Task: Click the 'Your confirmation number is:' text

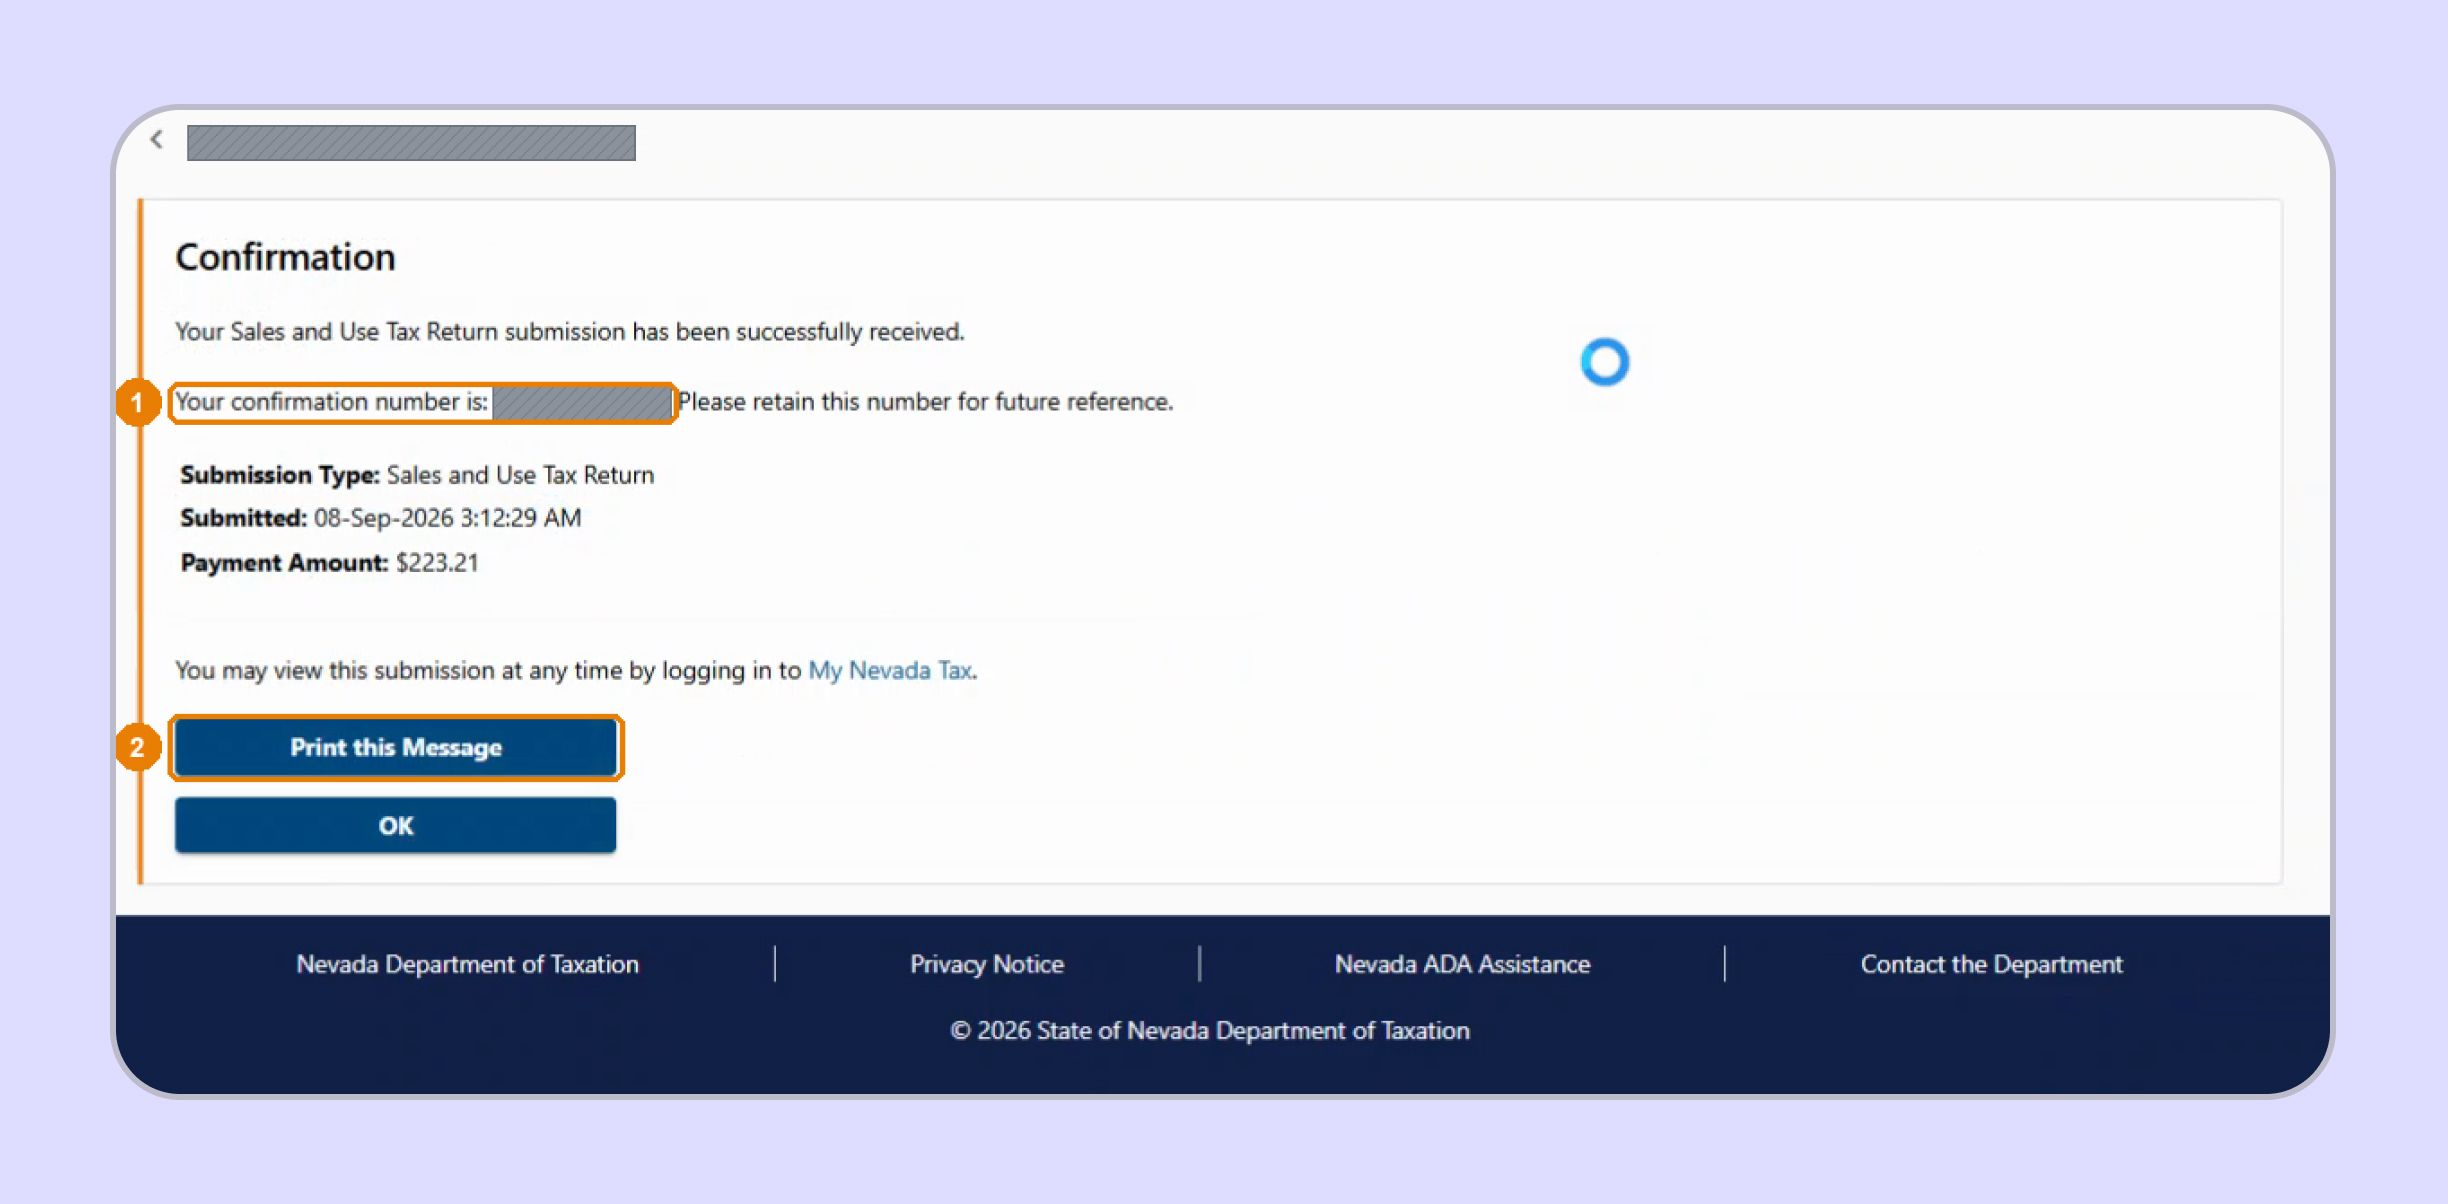Action: (x=332, y=402)
